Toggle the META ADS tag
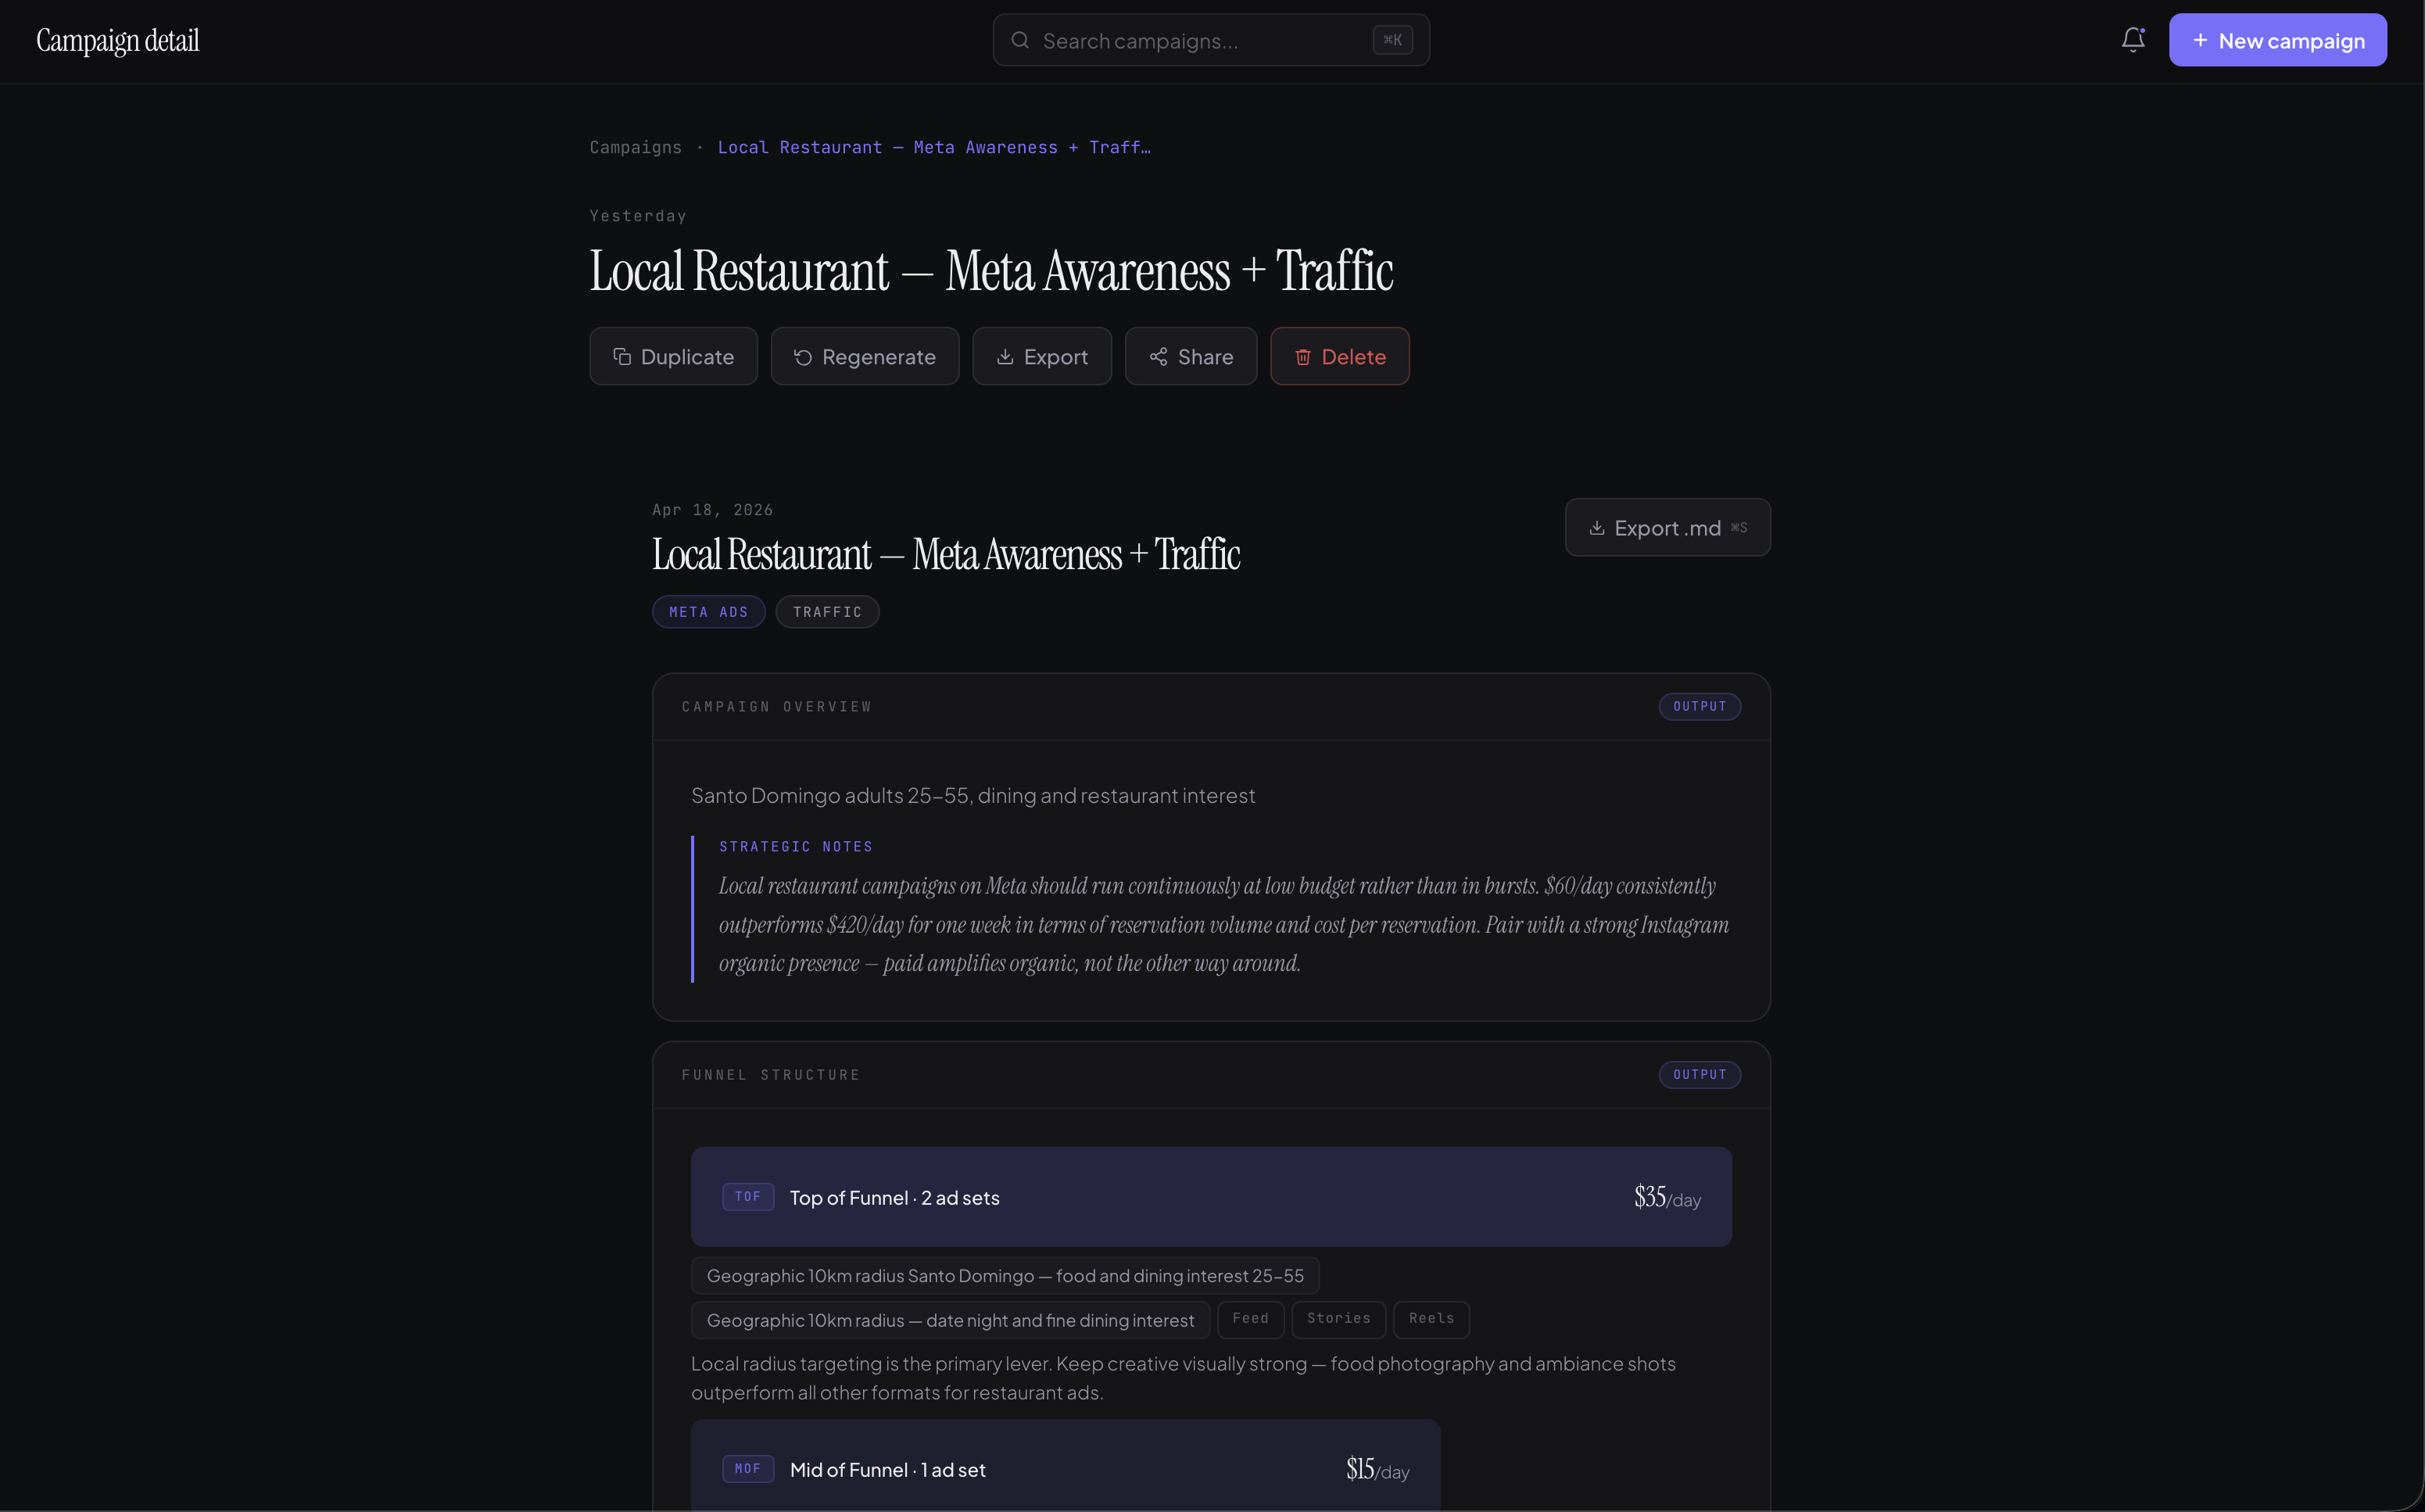 [x=708, y=611]
